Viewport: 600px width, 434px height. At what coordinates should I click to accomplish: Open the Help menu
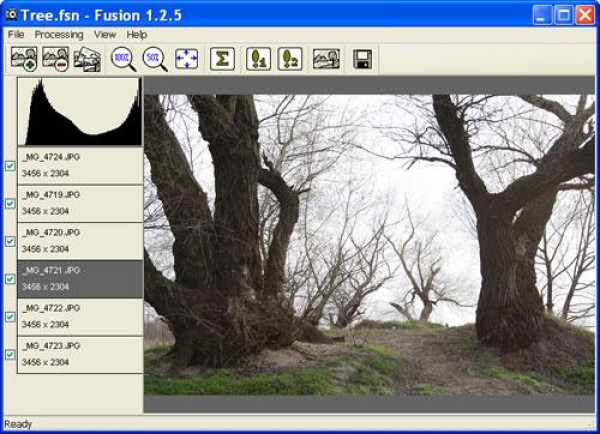coord(137,34)
